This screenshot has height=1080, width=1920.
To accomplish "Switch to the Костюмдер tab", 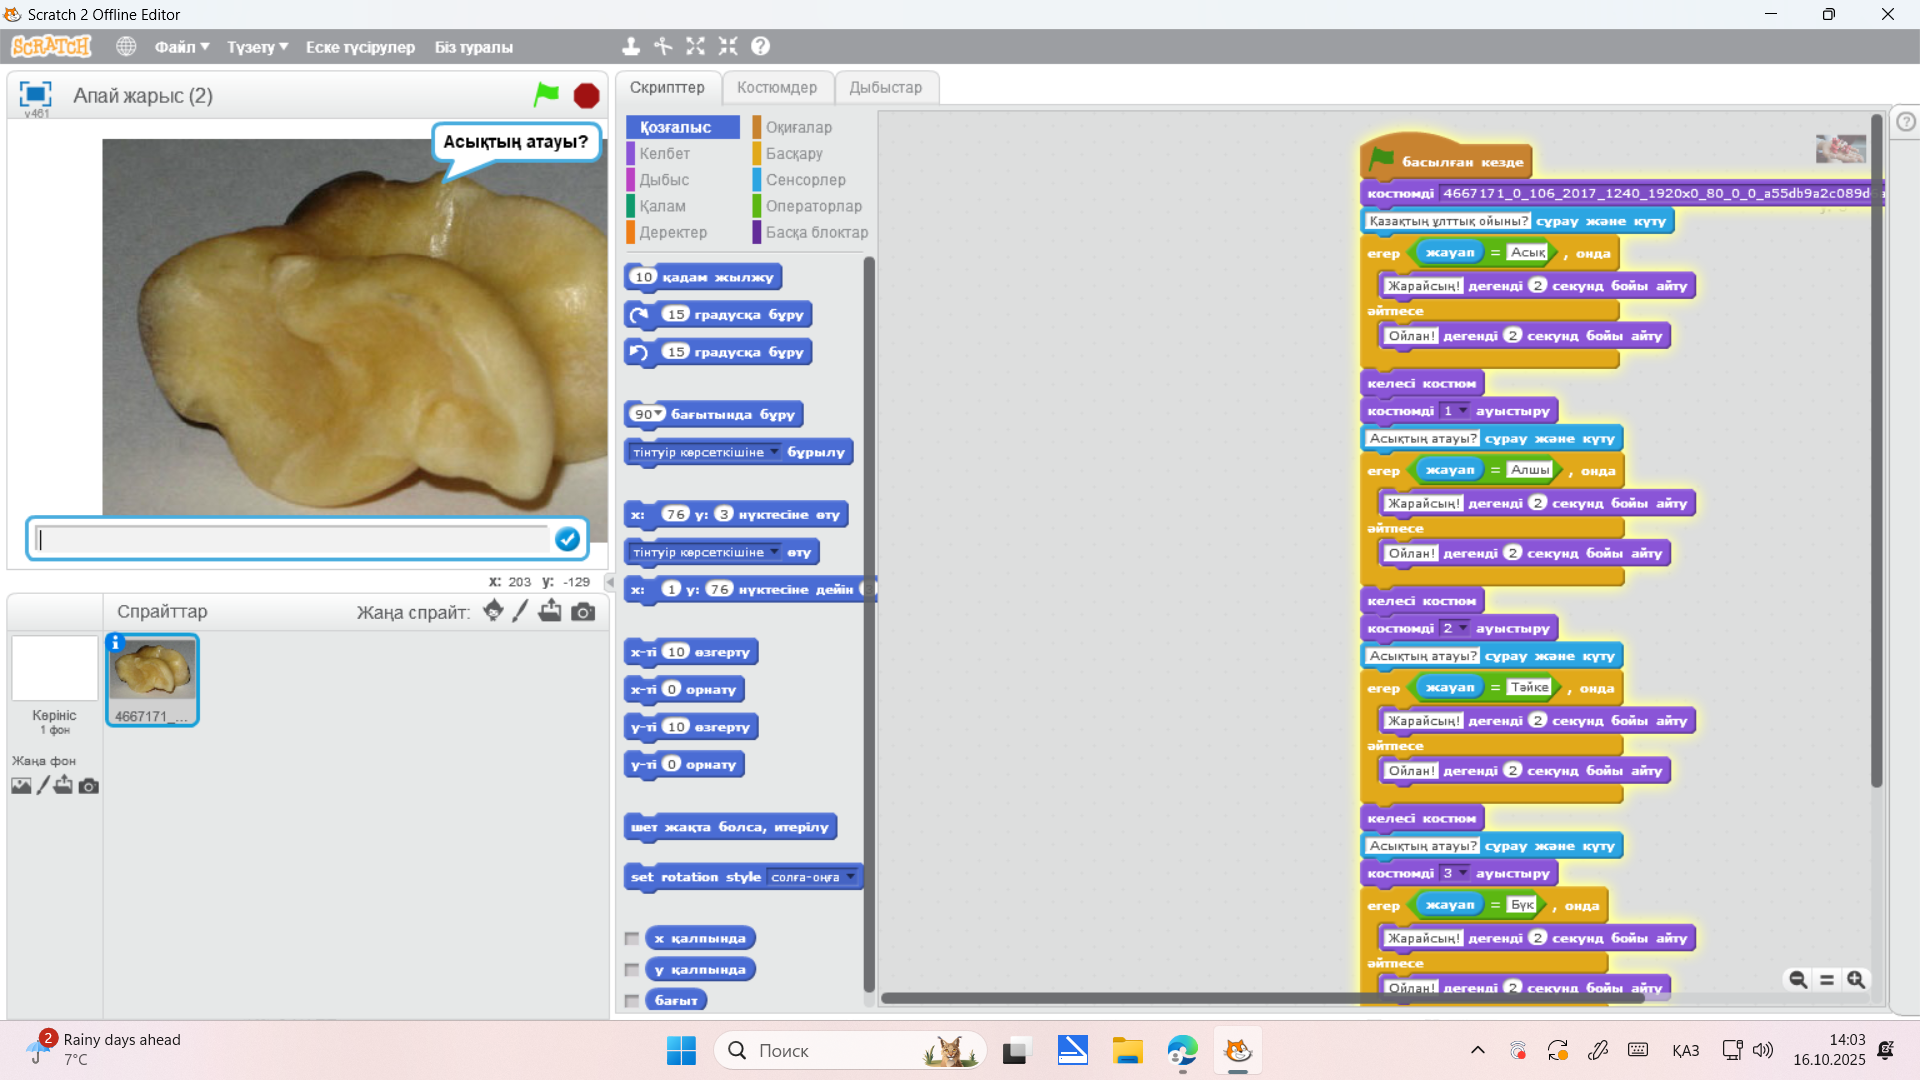I will 777,87.
